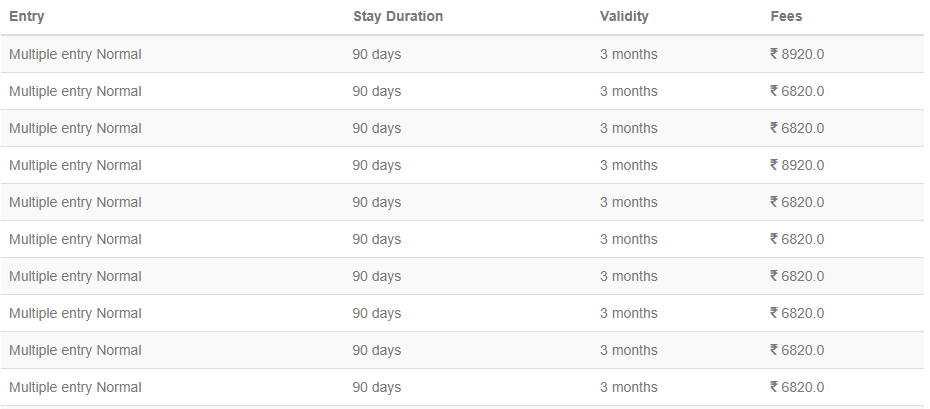Select 90 days in the last row
The width and height of the screenshot is (930, 409).
pyautogui.click(x=377, y=388)
